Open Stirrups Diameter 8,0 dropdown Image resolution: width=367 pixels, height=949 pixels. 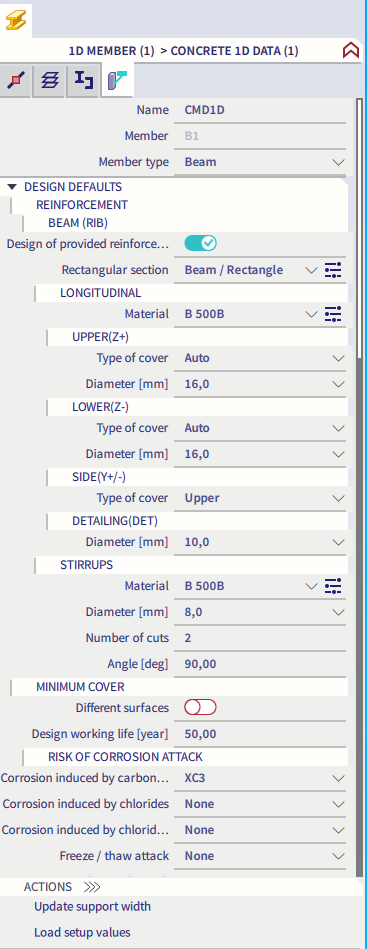(260, 612)
